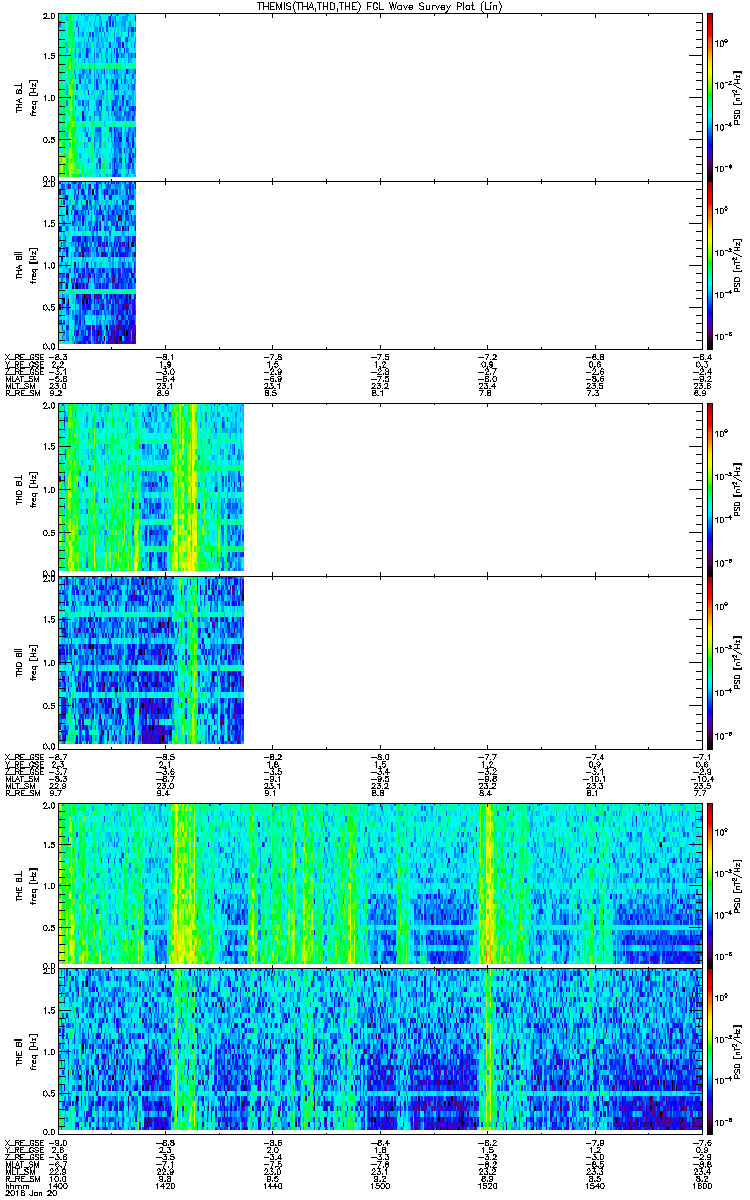Click the 'hhmm' axis label

[15, 1186]
